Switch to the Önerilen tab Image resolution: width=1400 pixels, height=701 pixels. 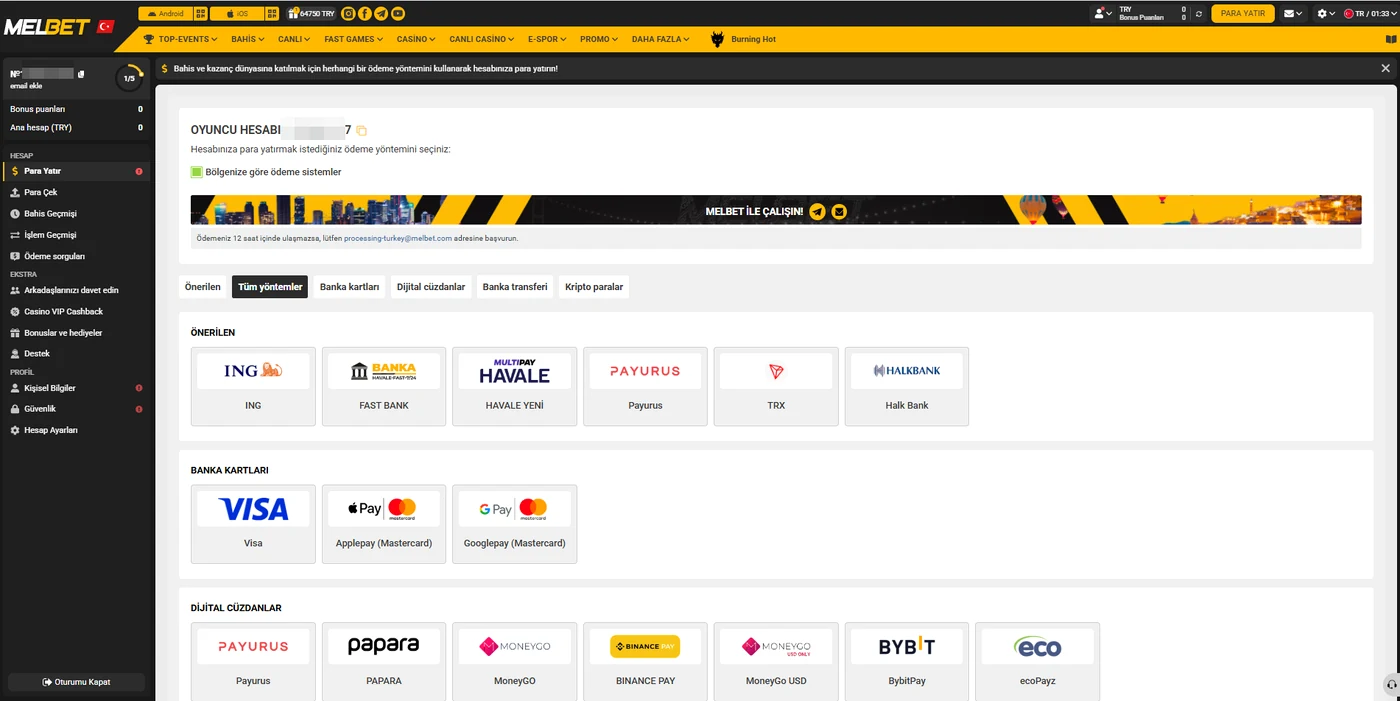pos(203,287)
